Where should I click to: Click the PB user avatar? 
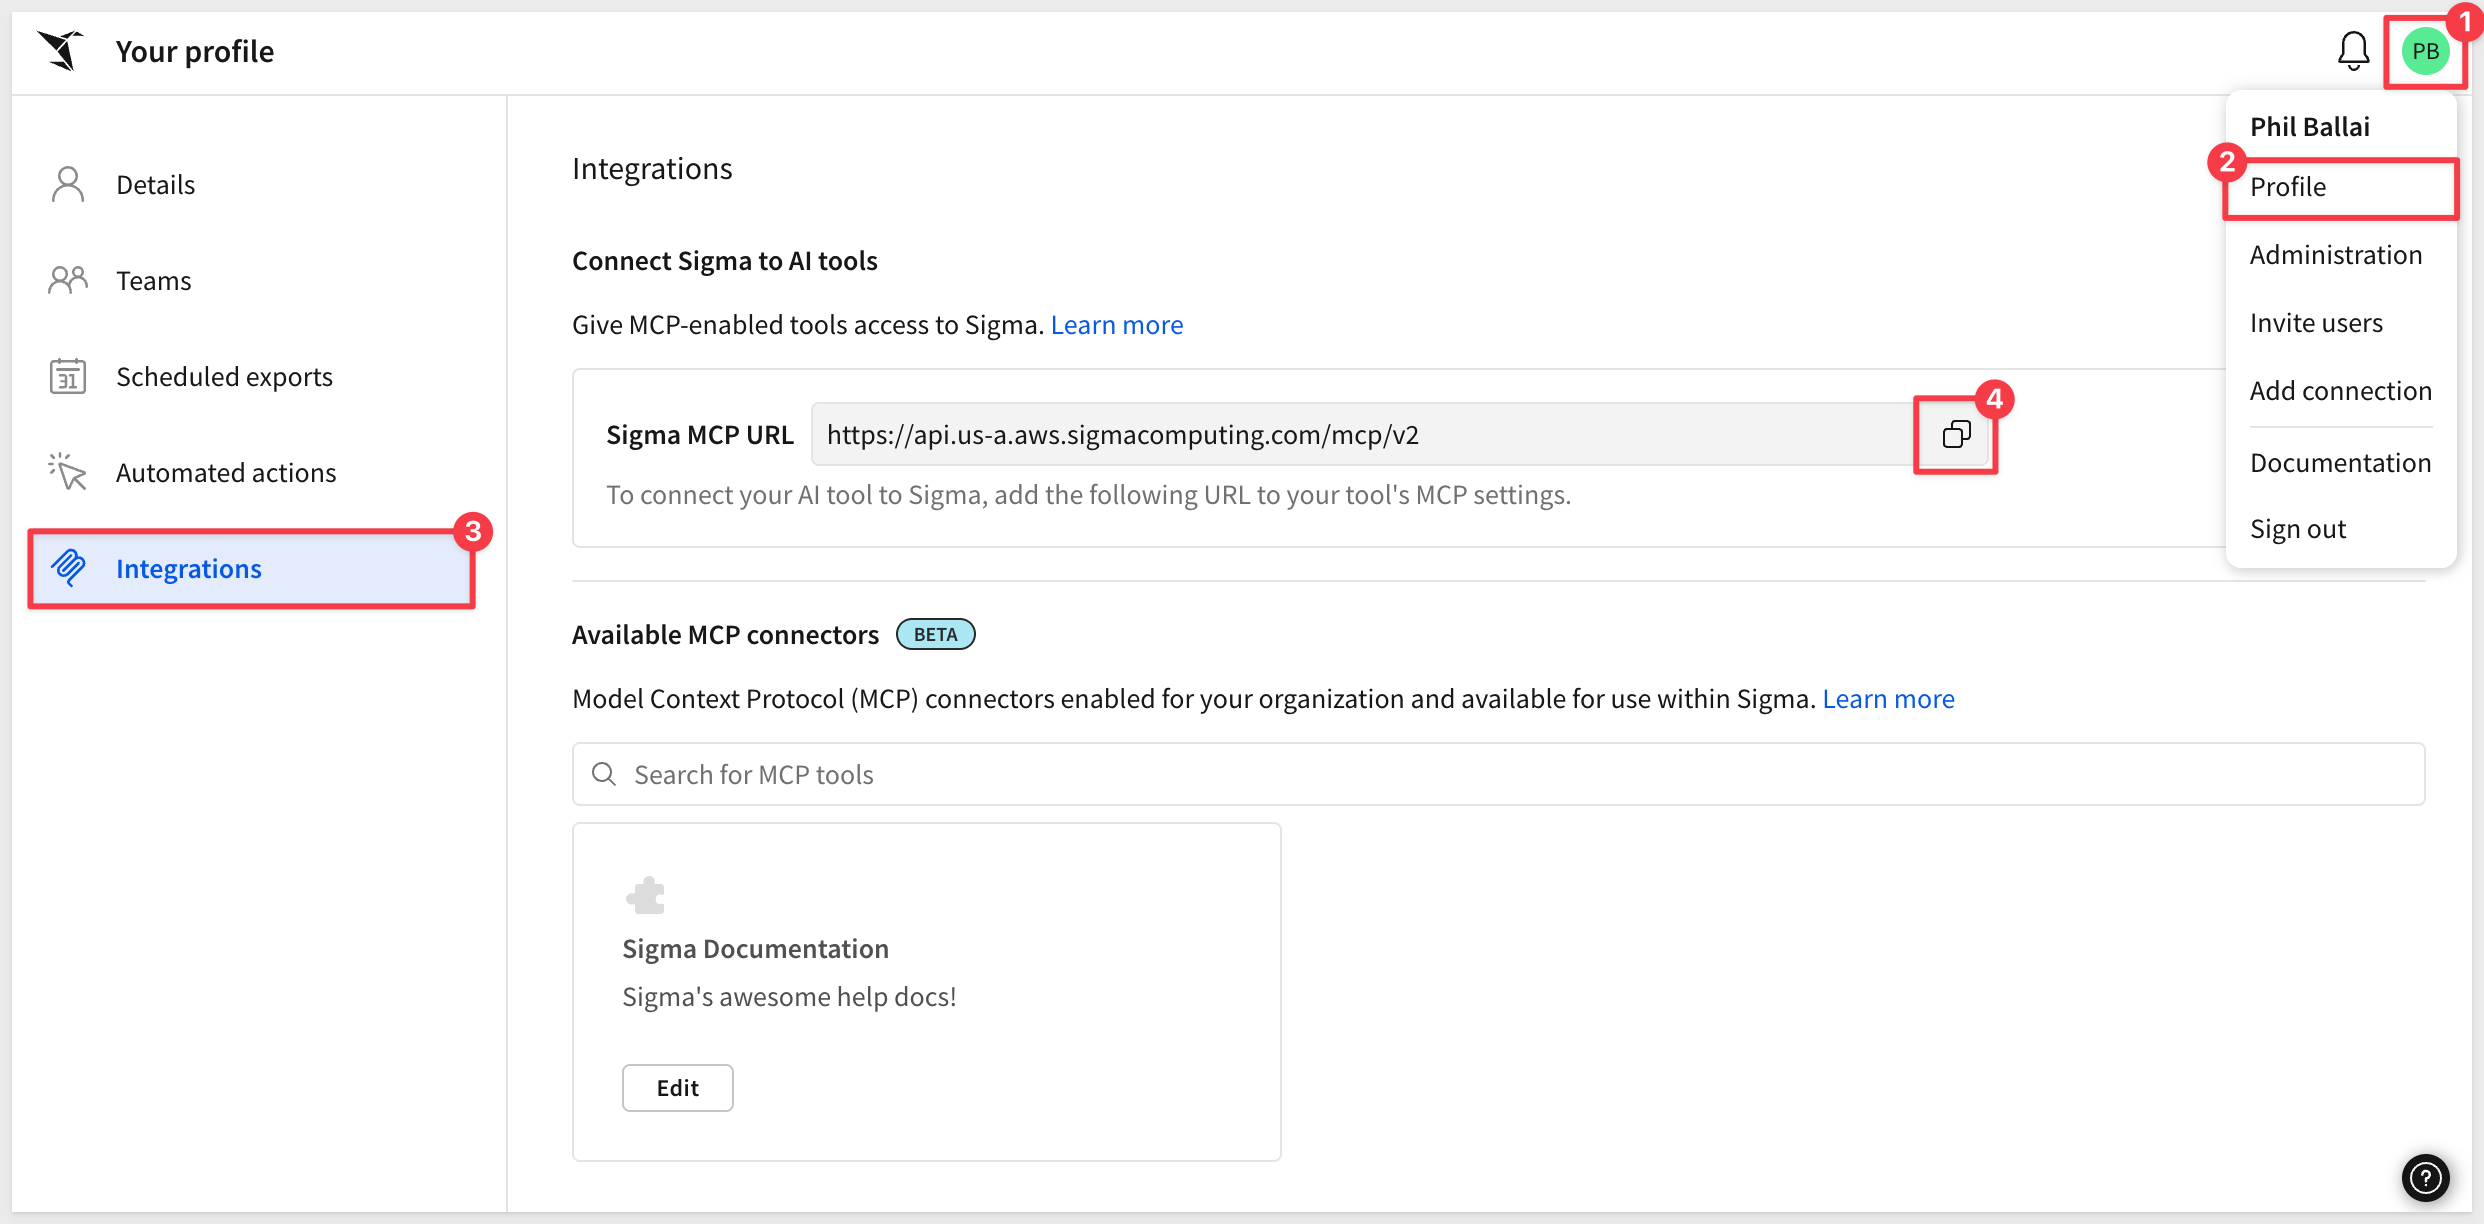click(x=2425, y=51)
